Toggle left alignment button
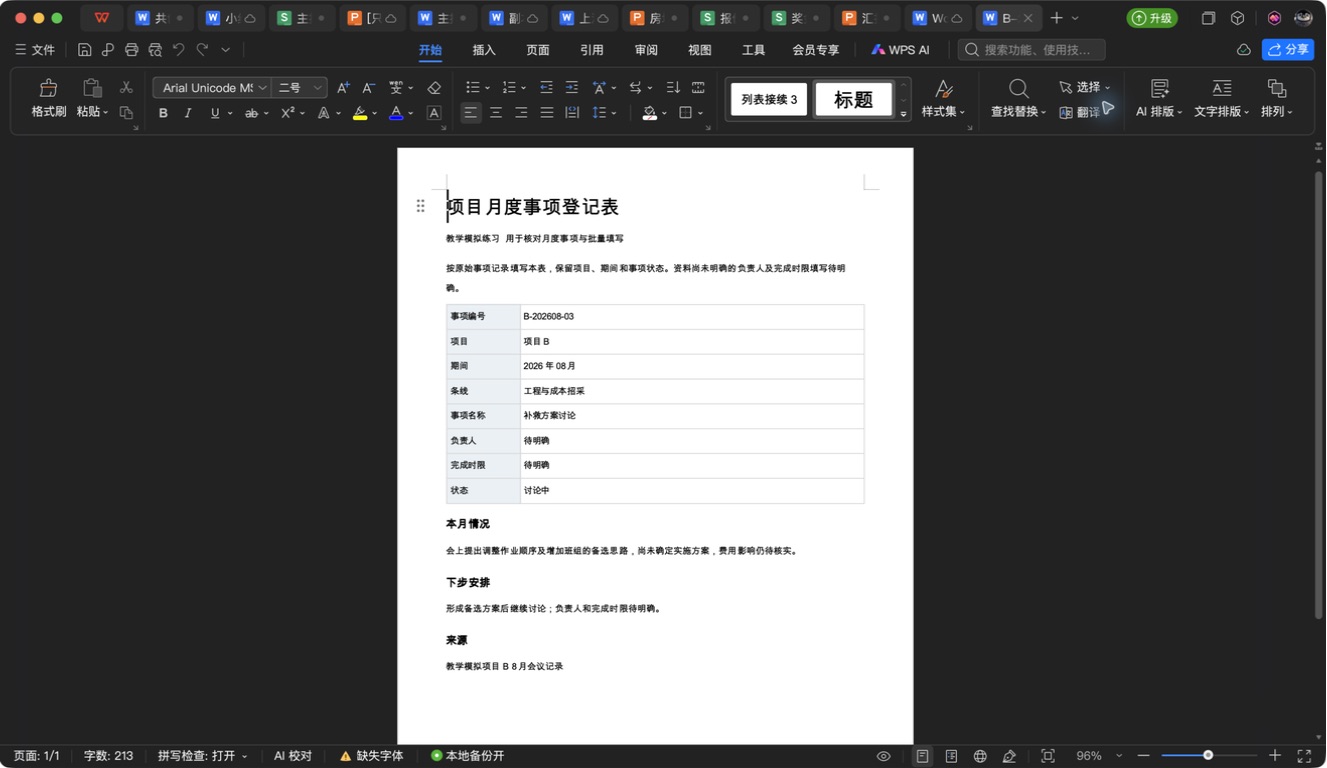Viewport: 1327px width, 768px height. tap(471, 113)
